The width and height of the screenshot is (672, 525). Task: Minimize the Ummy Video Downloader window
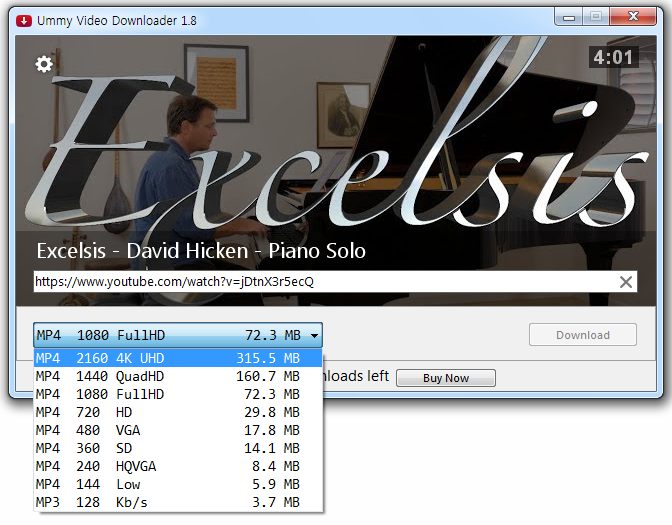pos(568,18)
